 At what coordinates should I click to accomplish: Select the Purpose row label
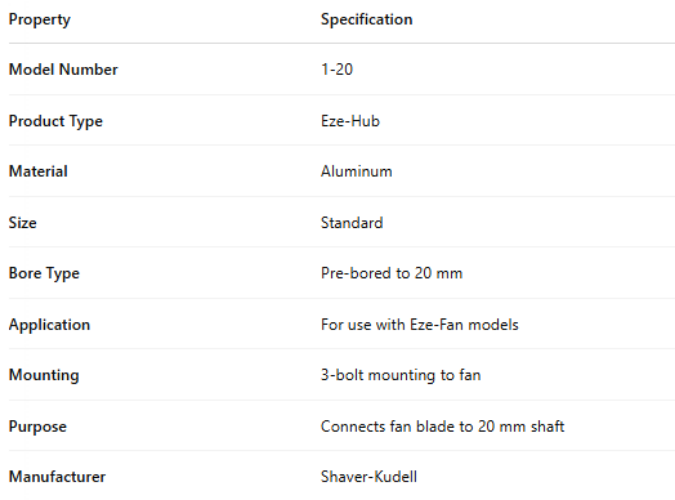coord(37,426)
